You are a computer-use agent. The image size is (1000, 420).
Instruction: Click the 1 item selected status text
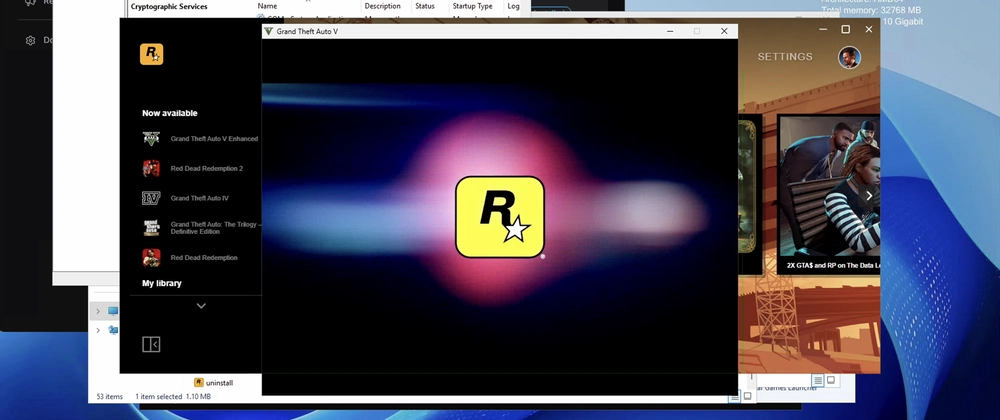tap(159, 396)
